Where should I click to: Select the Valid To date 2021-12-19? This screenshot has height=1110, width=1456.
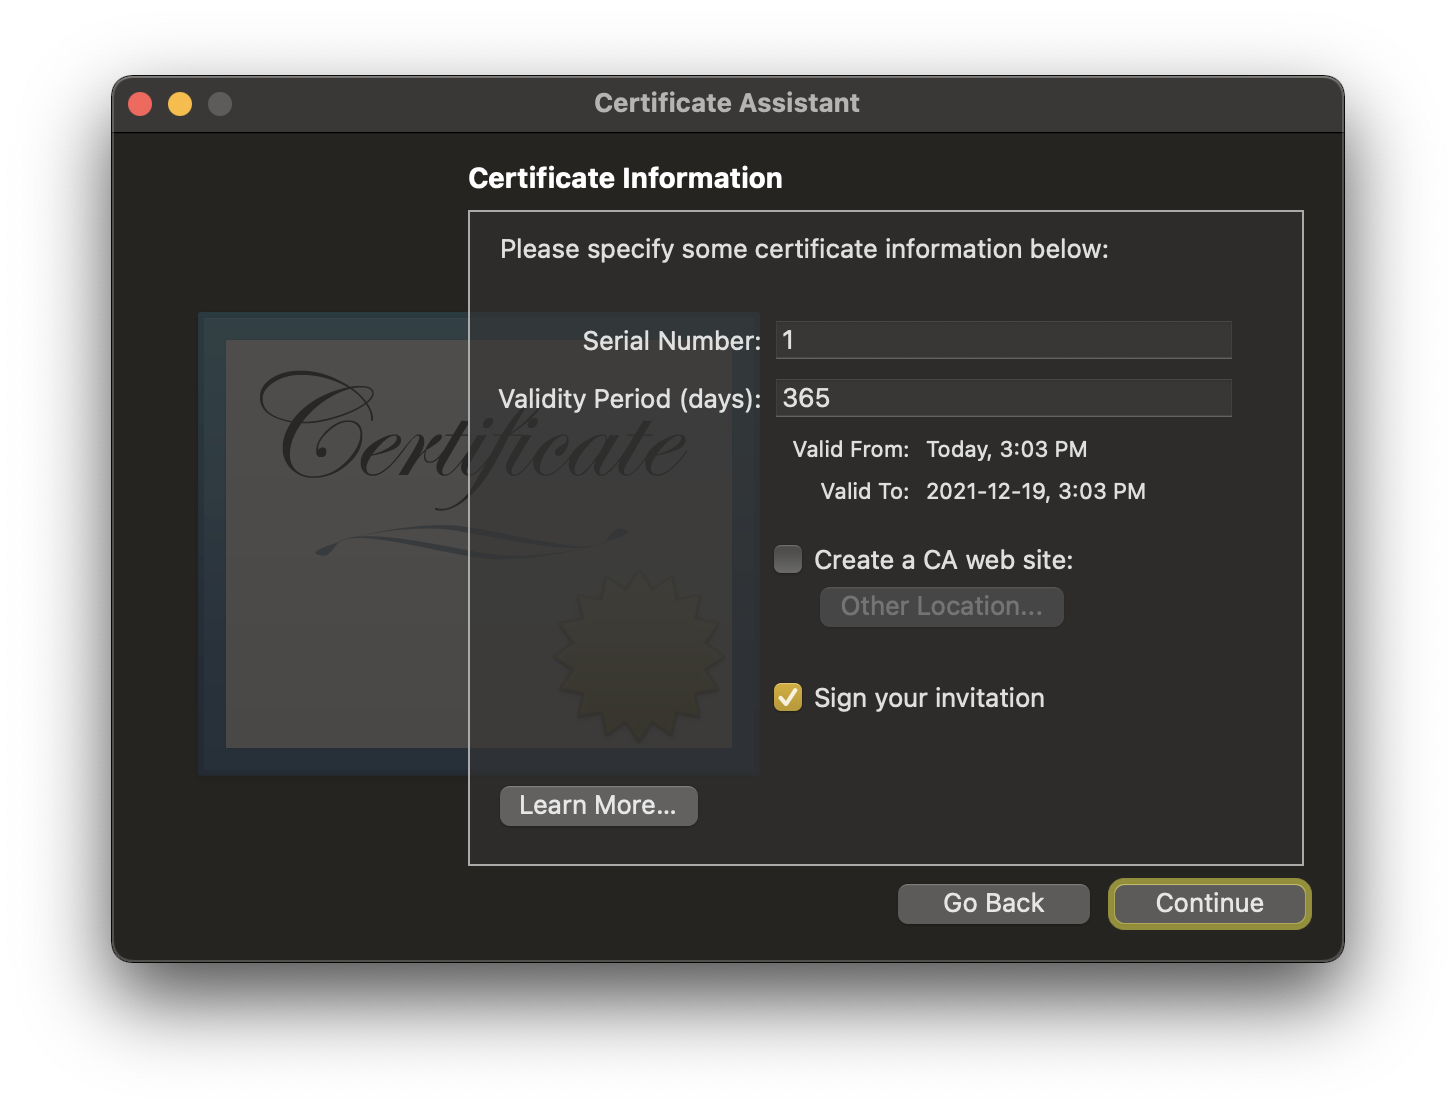pyautogui.click(x=1035, y=491)
